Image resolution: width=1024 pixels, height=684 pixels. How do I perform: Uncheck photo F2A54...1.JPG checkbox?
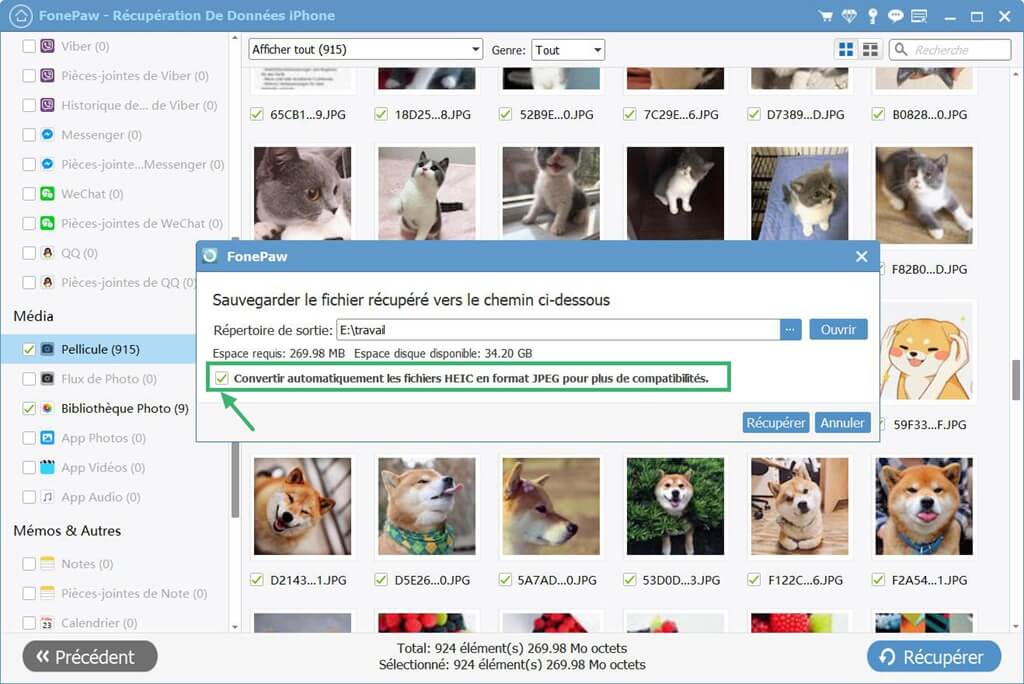(x=878, y=579)
